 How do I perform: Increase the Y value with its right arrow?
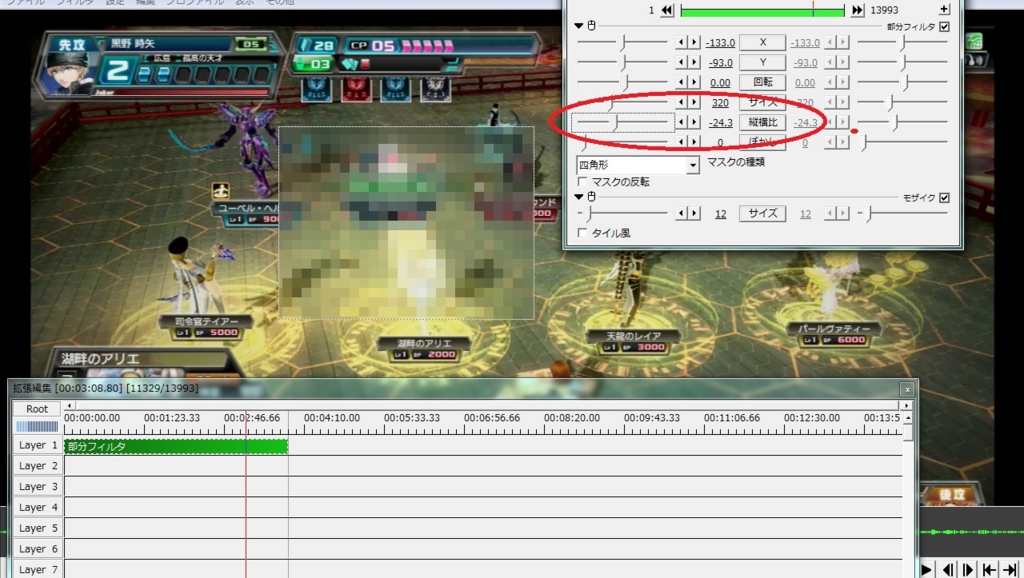tap(694, 63)
